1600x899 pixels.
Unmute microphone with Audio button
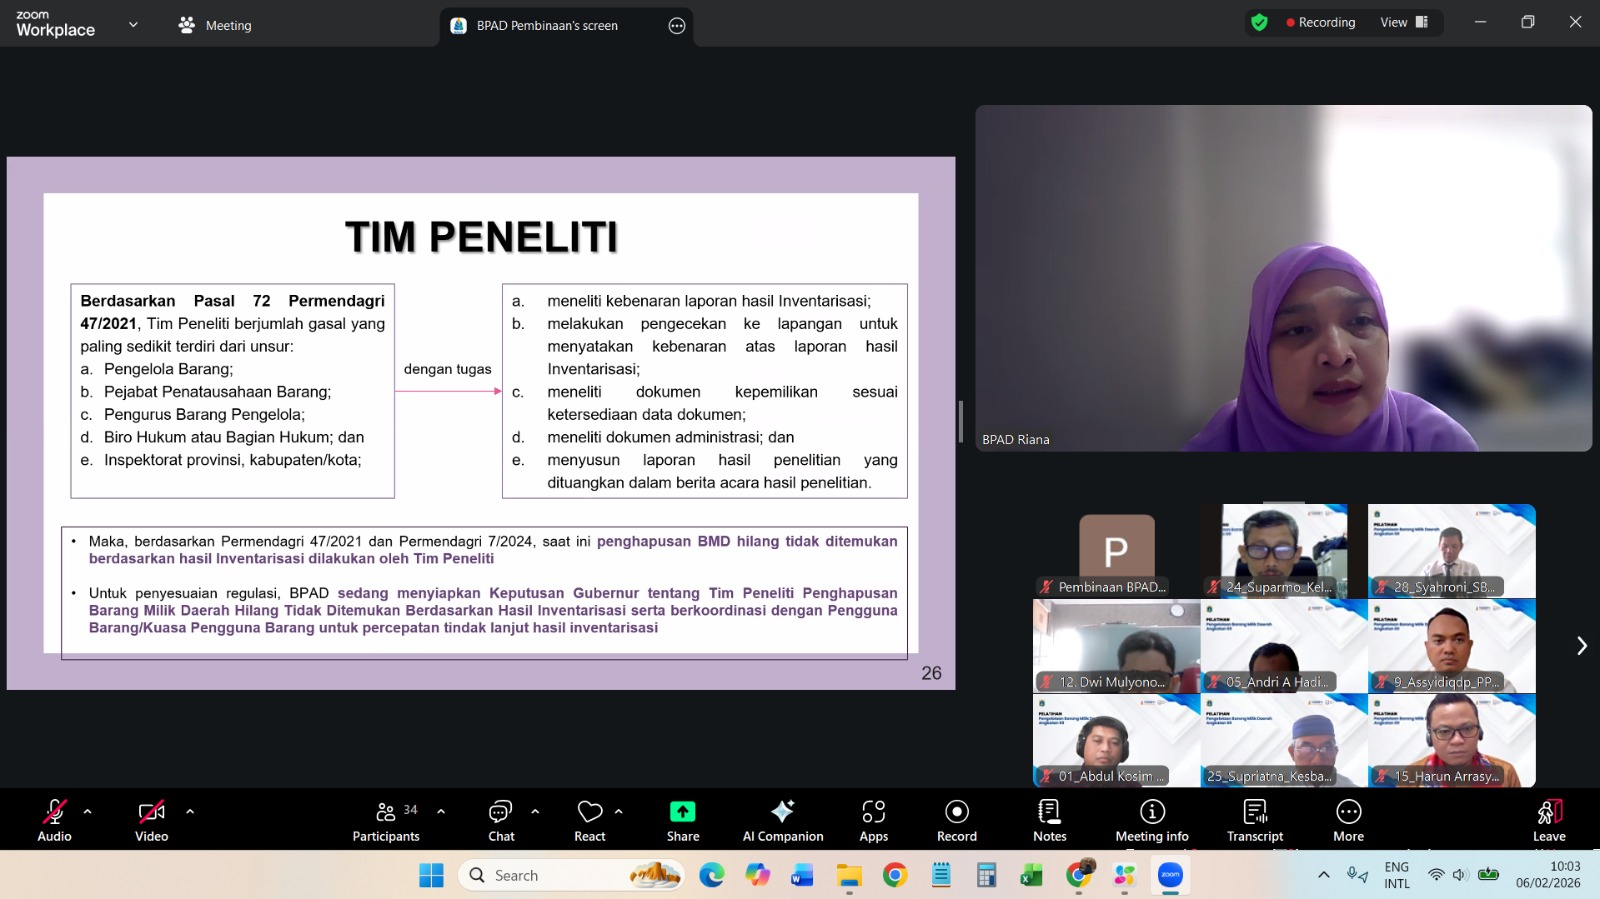[x=55, y=820]
